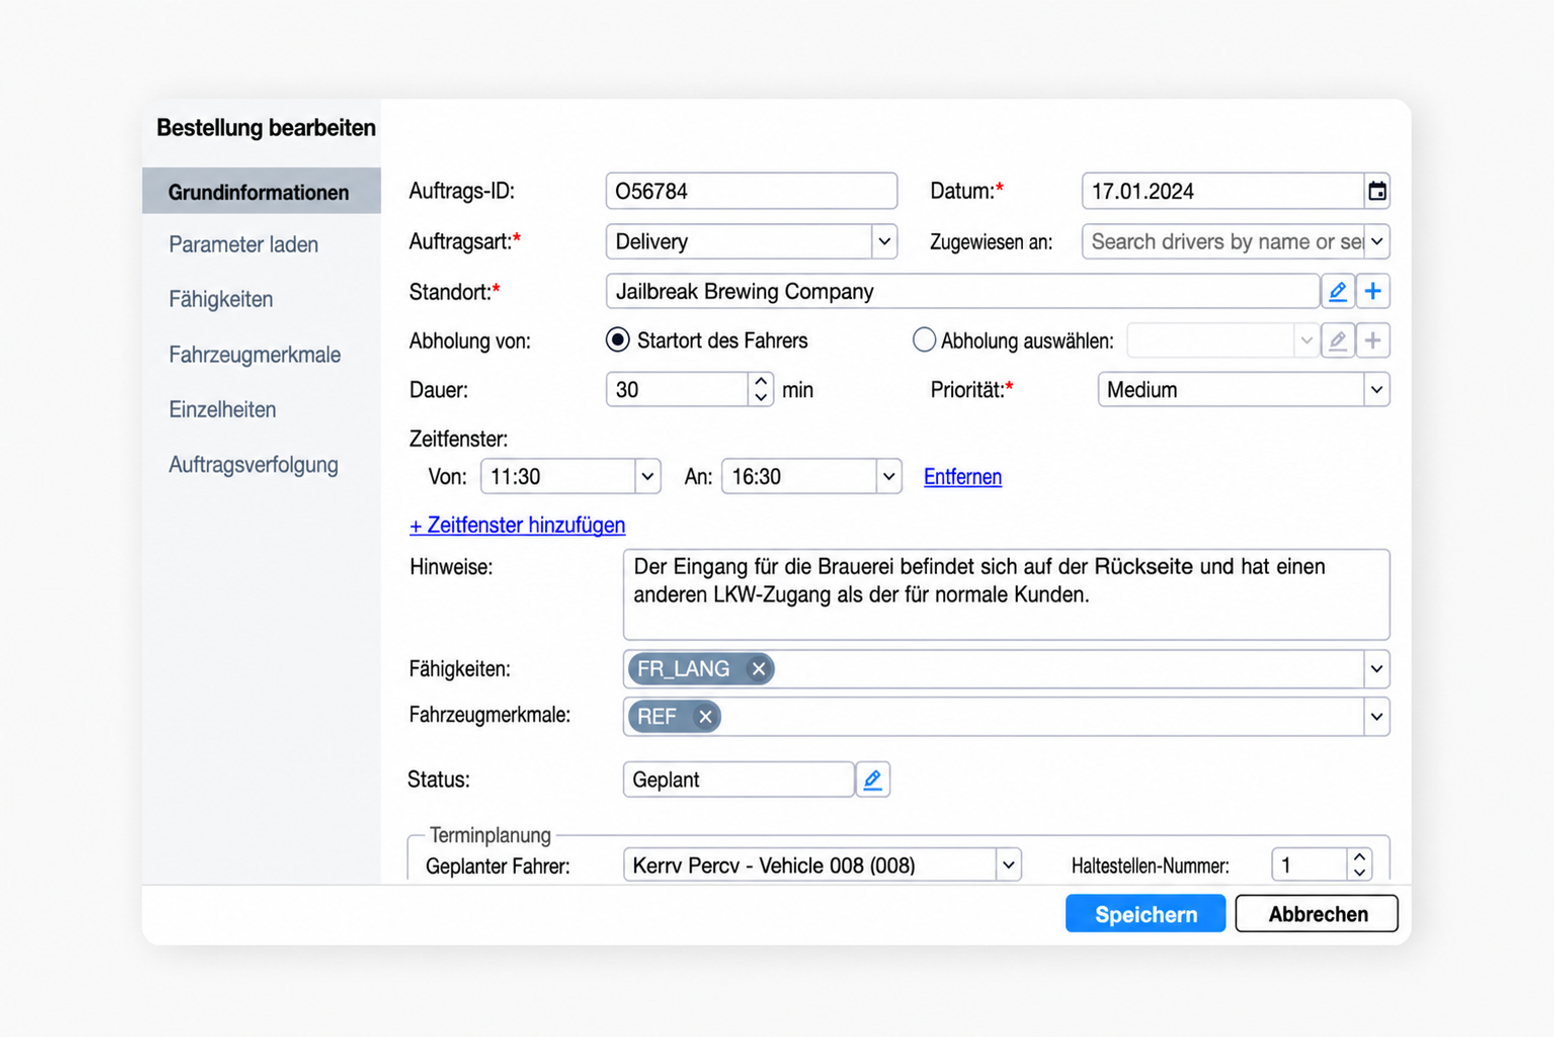The width and height of the screenshot is (1554, 1037).
Task: Decrease Dauer with the down arrow
Action: pos(761,397)
